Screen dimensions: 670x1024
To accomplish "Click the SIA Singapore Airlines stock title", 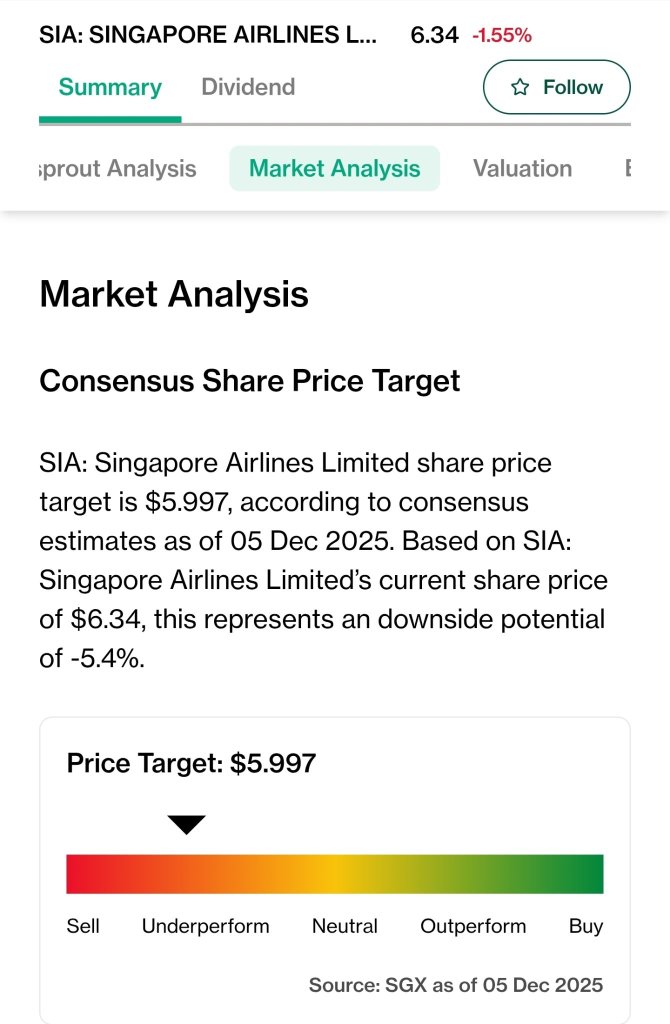I will point(208,35).
